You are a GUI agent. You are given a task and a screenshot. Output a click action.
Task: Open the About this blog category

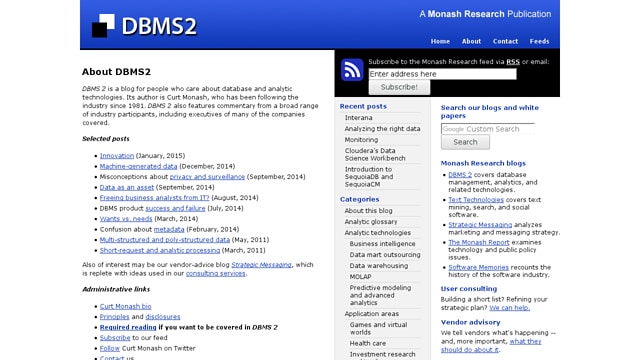368,211
